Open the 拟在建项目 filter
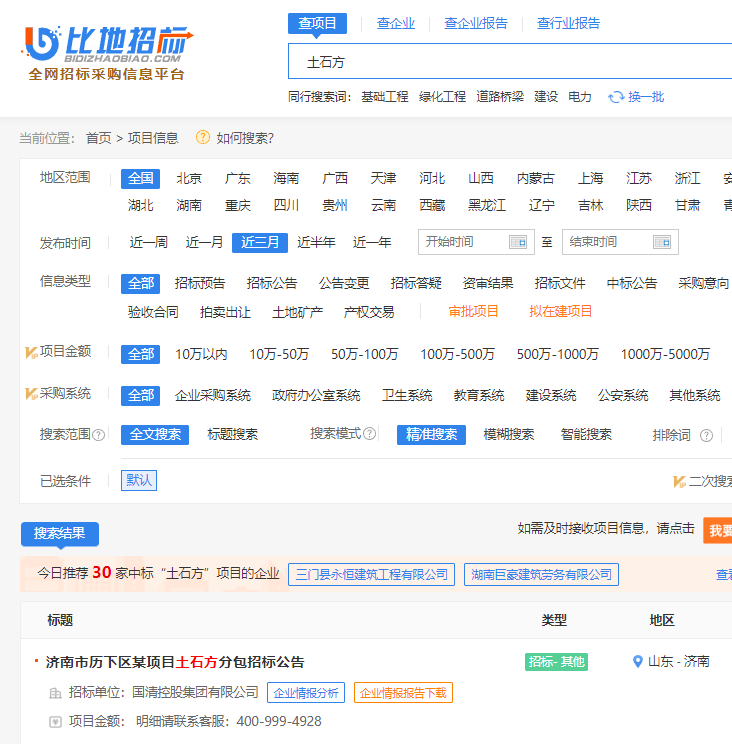 [561, 312]
